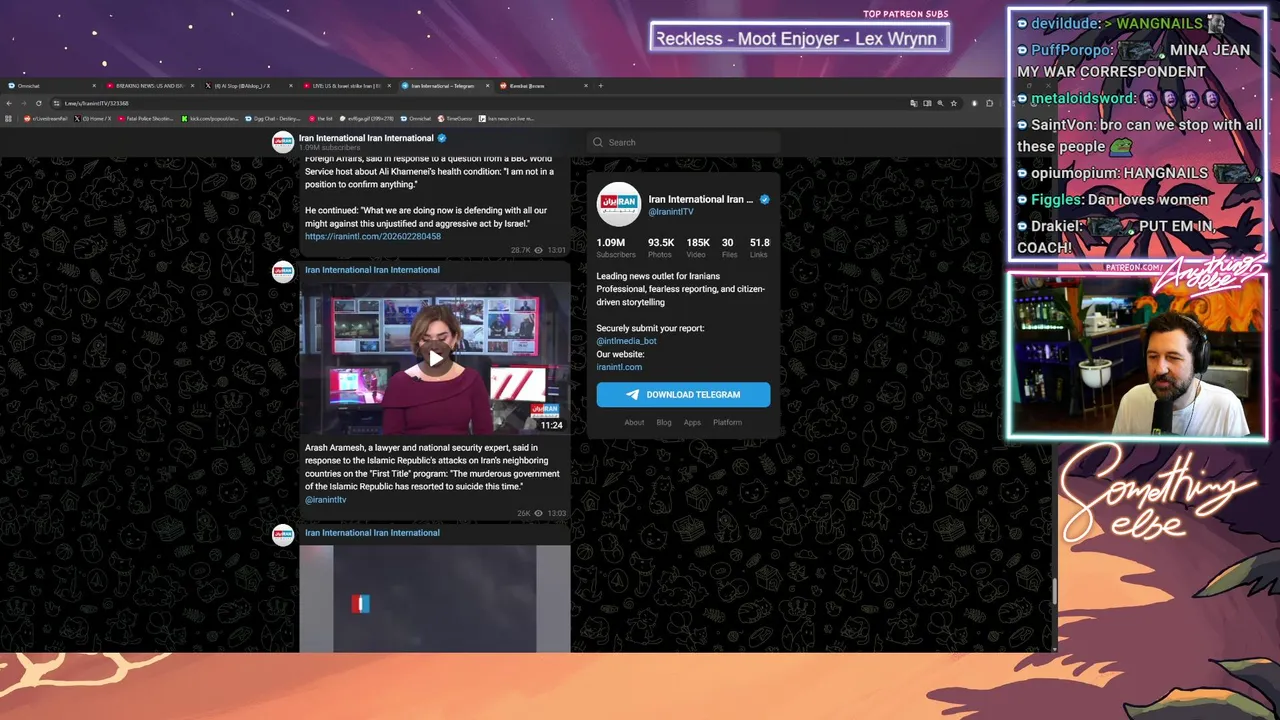Screen dimensions: 1280x720
Task: Click the 93.5K Photos counter
Action: [x=661, y=248]
